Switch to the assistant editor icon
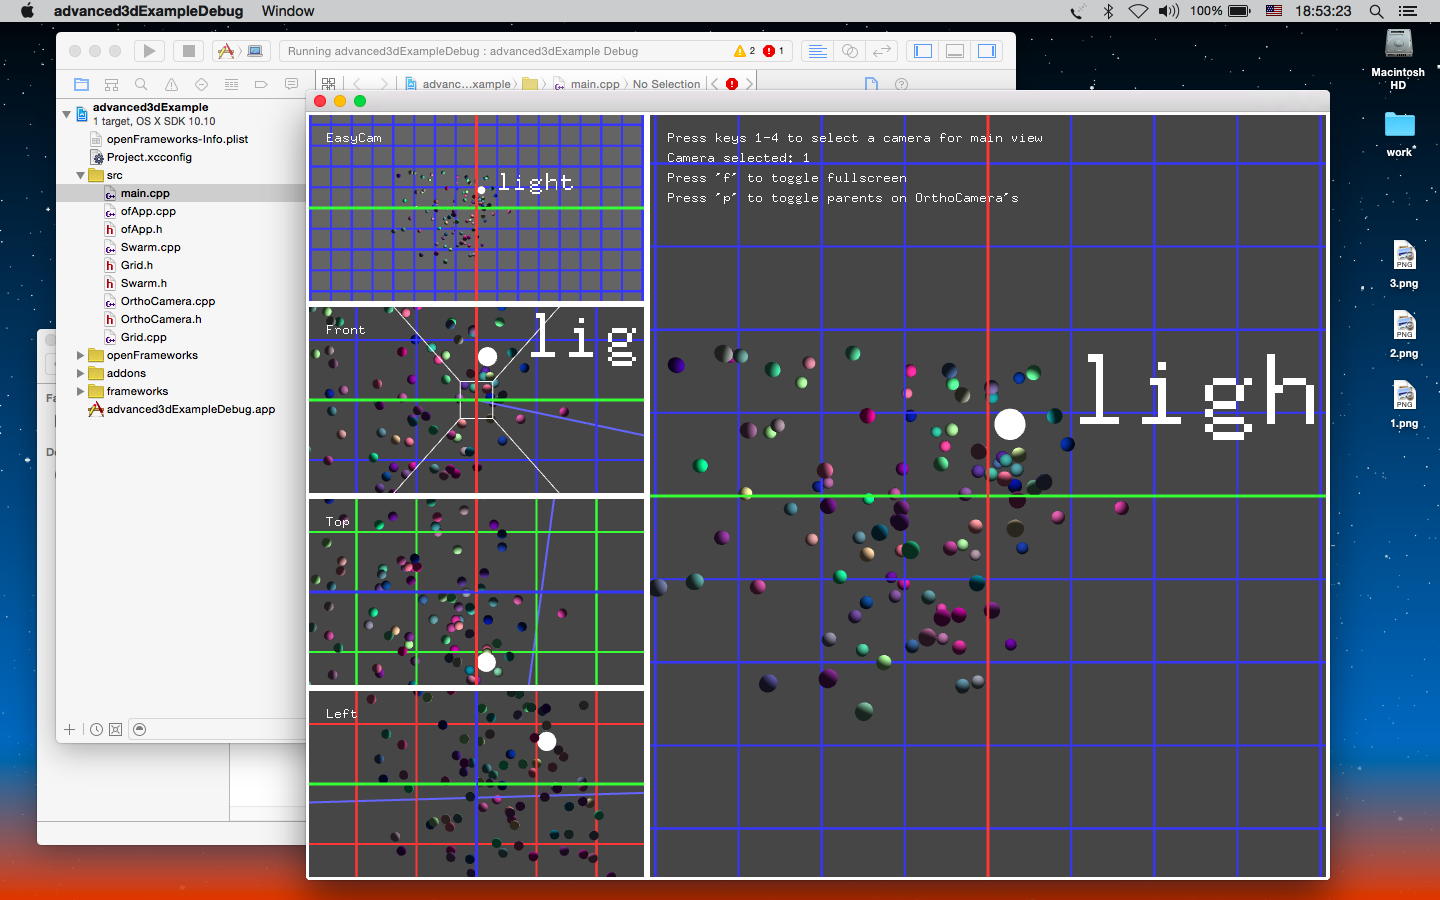The height and width of the screenshot is (900, 1440). [x=849, y=51]
